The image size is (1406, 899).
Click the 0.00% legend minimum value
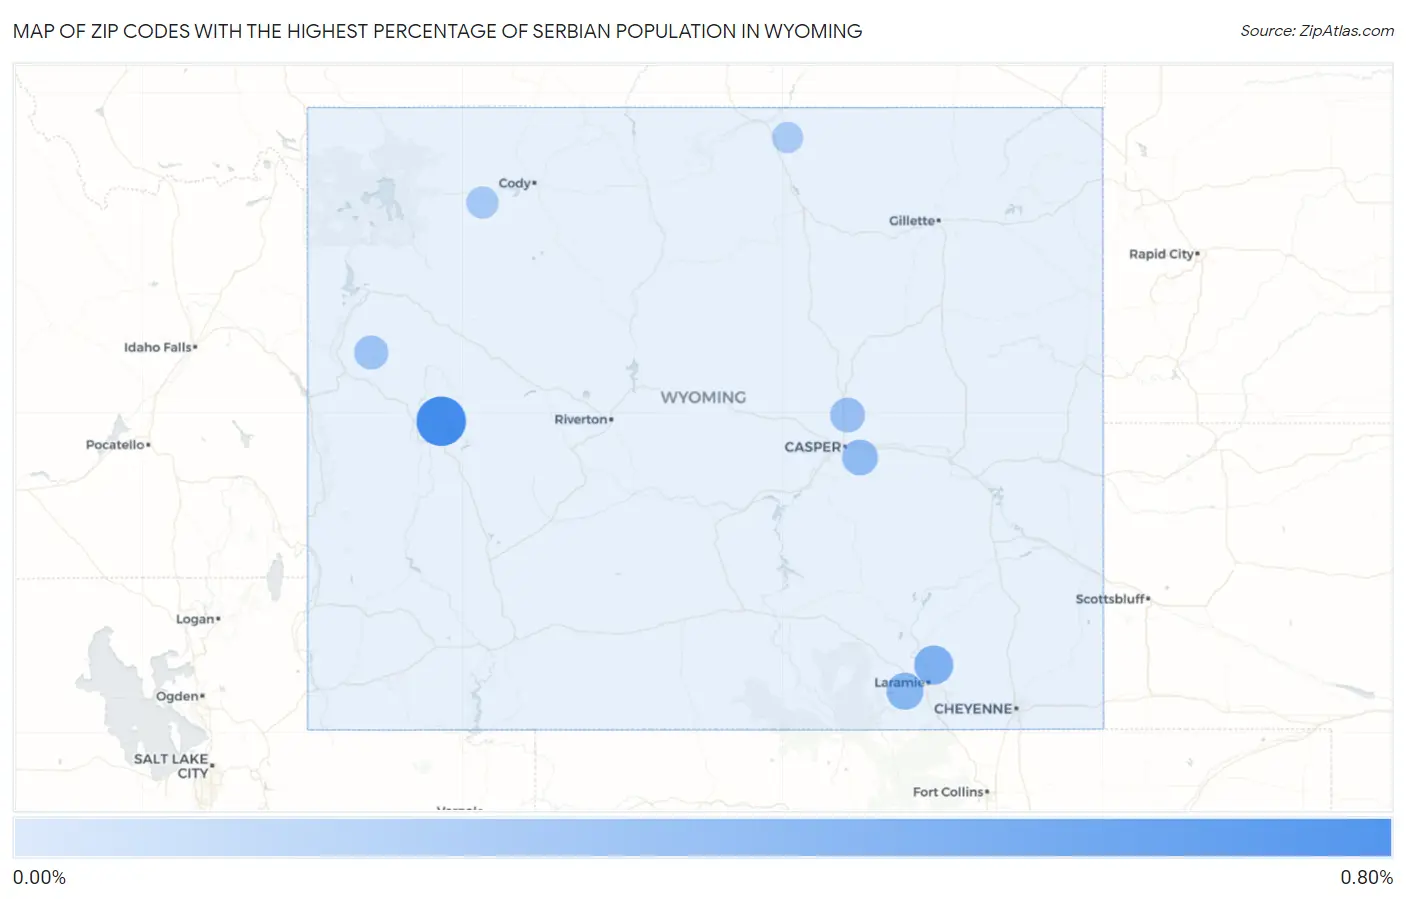coord(39,877)
